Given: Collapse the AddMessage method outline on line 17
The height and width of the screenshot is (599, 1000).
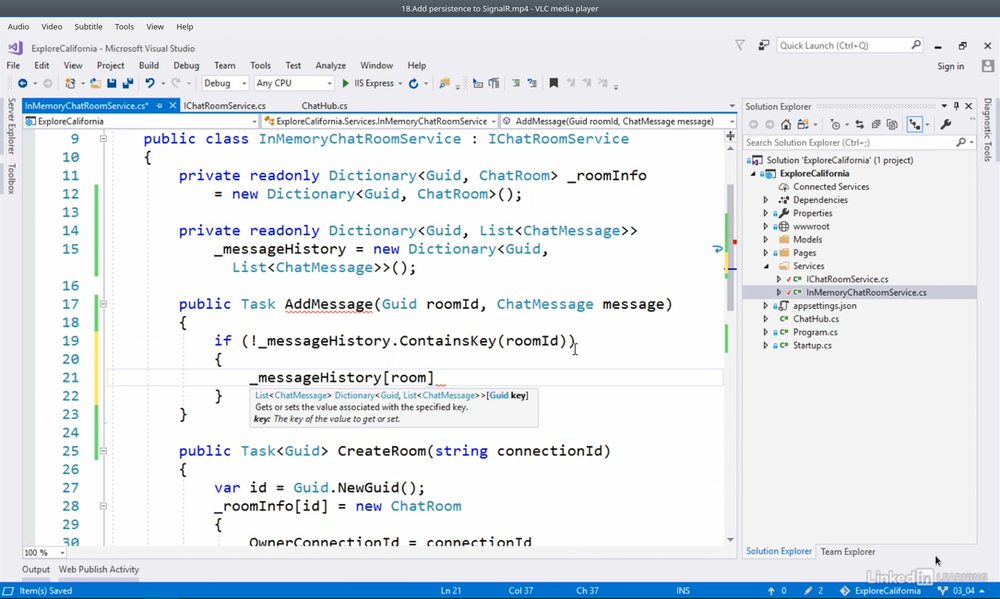Looking at the screenshot, I should click(103, 304).
